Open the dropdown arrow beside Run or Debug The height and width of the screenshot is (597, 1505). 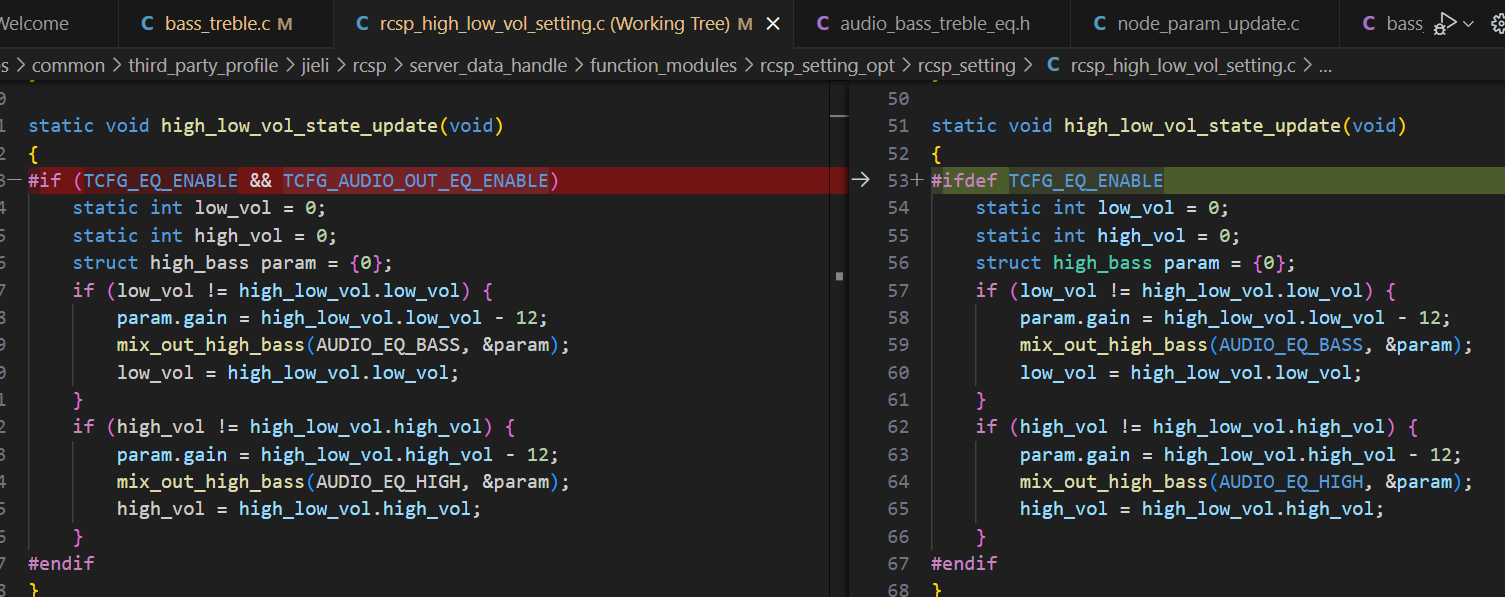[x=1468, y=23]
